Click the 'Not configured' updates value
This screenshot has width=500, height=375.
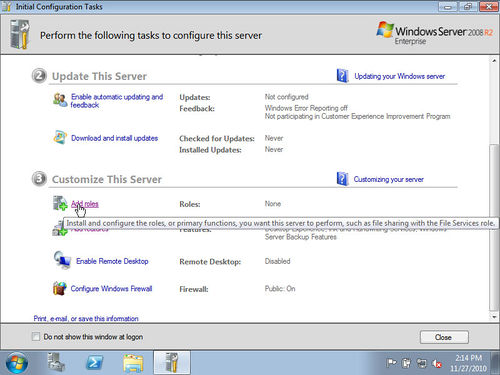pyautogui.click(x=286, y=97)
